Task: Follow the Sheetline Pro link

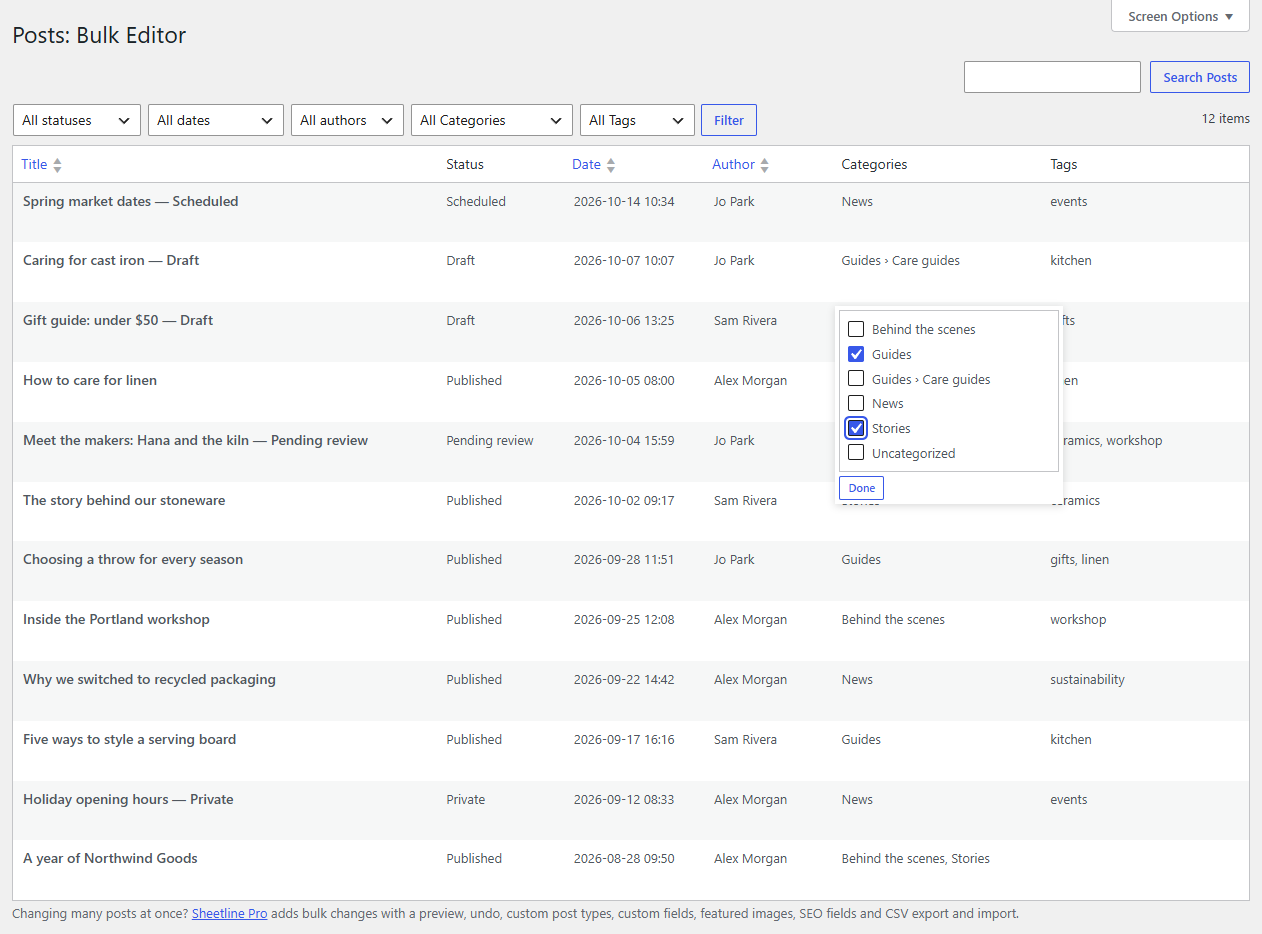Action: (229, 913)
